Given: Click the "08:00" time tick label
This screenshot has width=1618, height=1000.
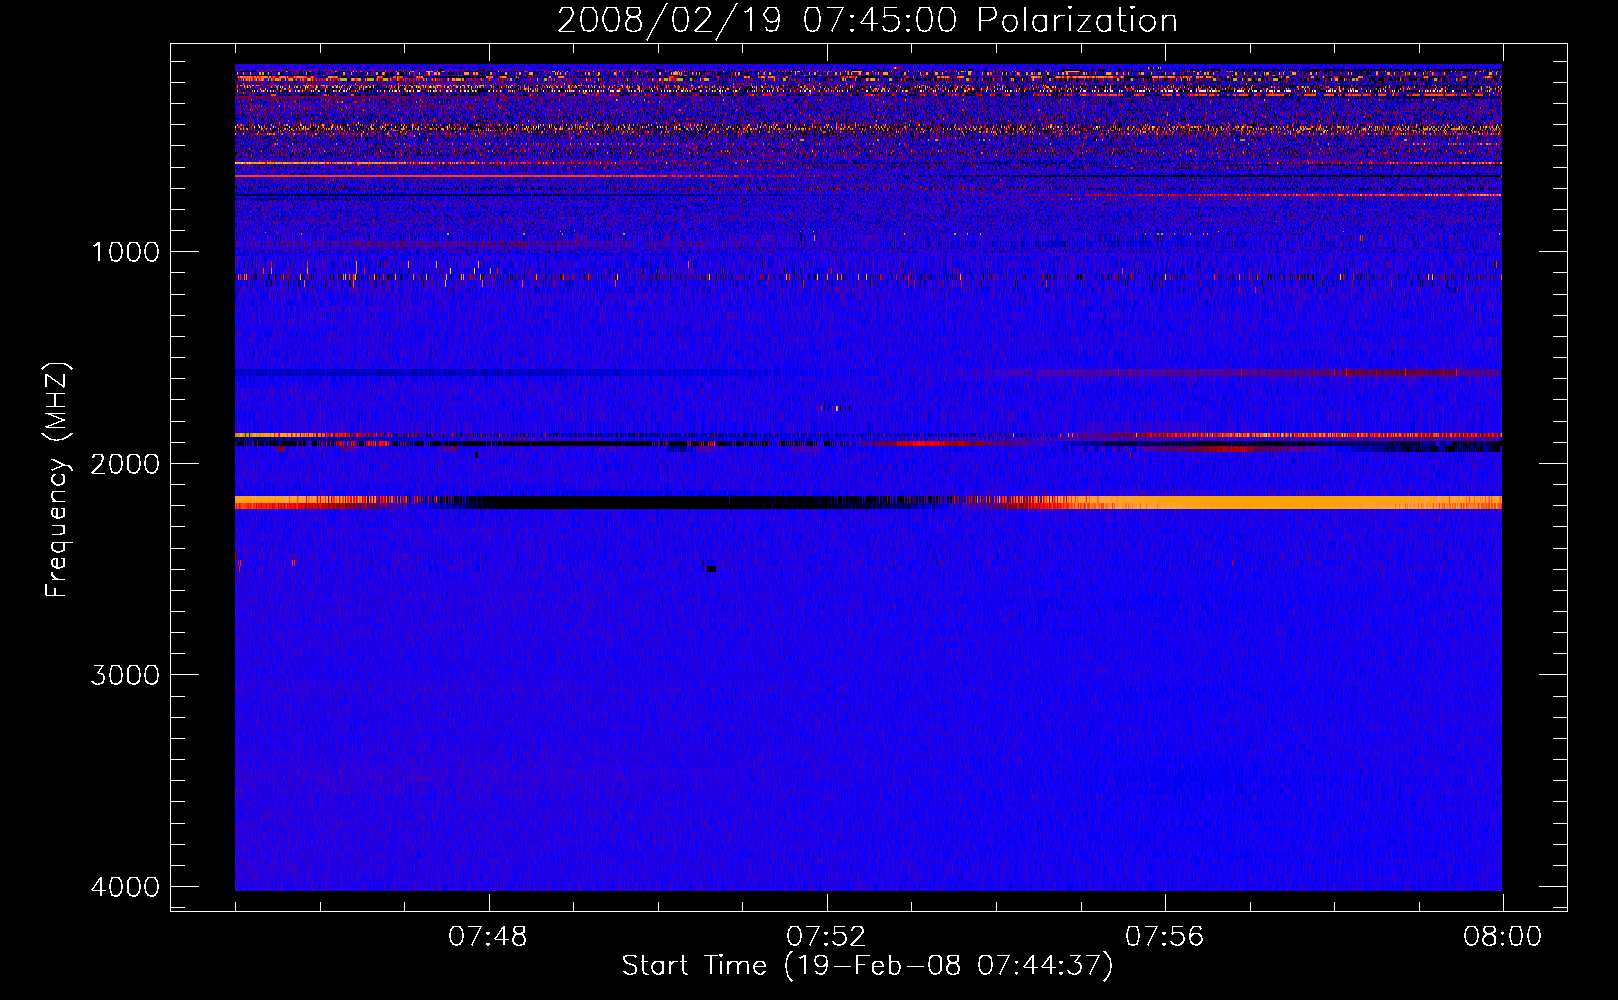Looking at the screenshot, I should (1502, 937).
